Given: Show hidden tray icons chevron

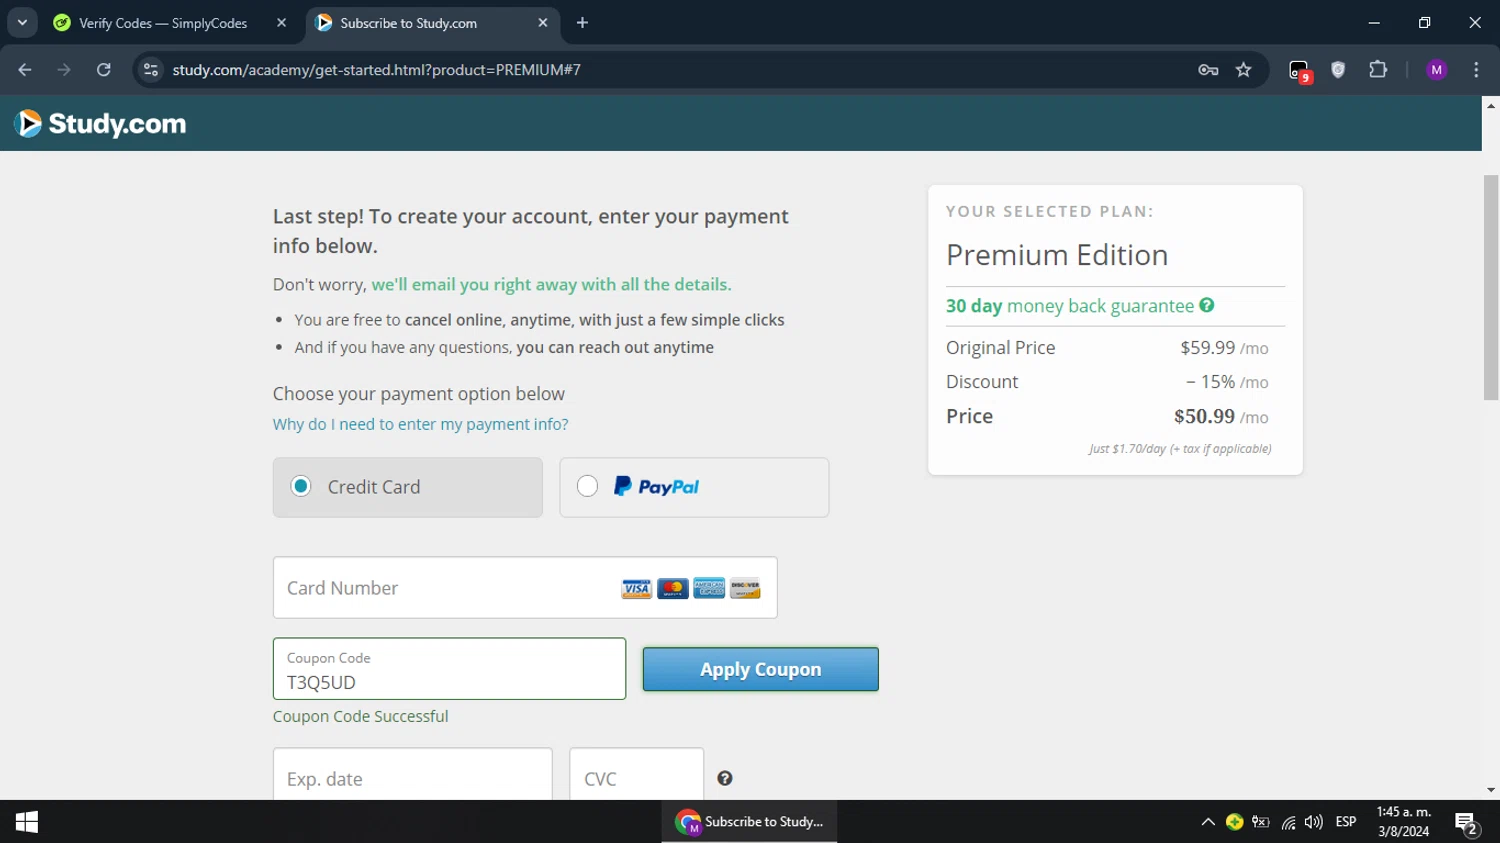Looking at the screenshot, I should pos(1208,822).
